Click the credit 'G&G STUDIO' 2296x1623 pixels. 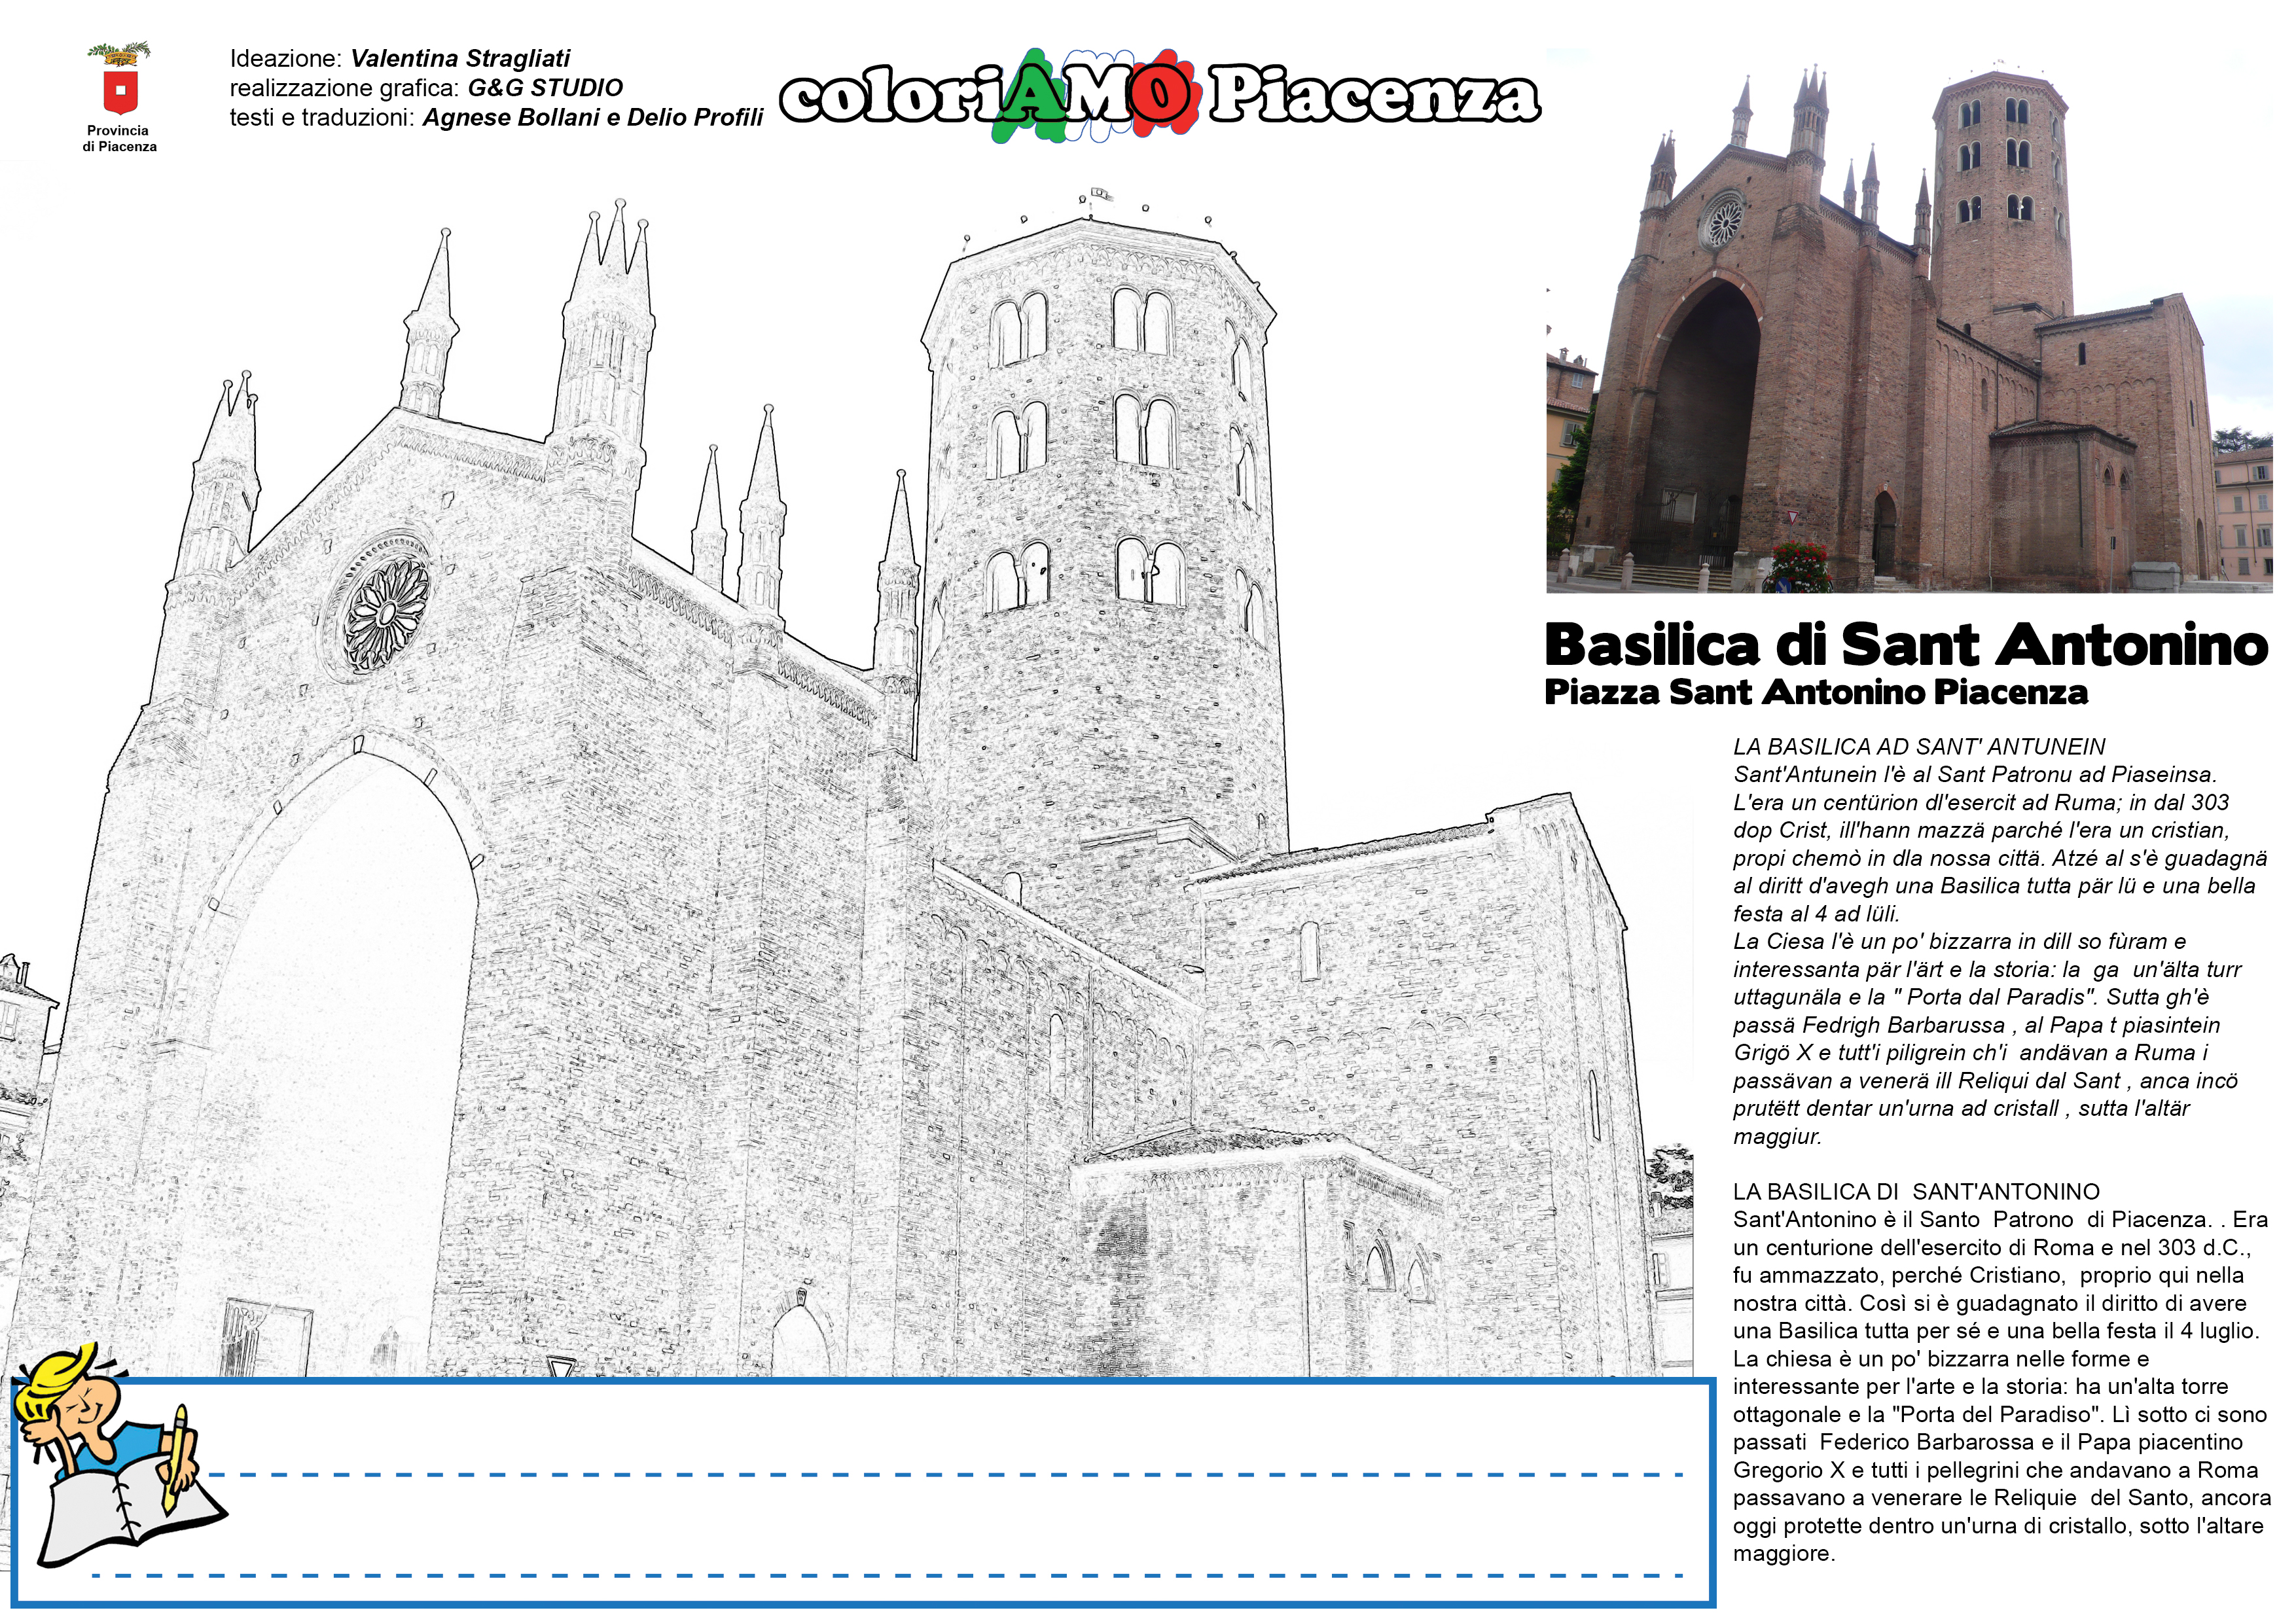[546, 88]
